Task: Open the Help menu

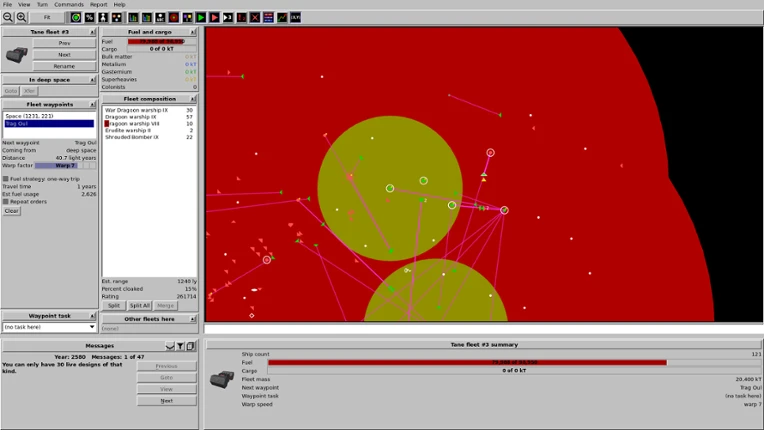Action: (119, 4)
